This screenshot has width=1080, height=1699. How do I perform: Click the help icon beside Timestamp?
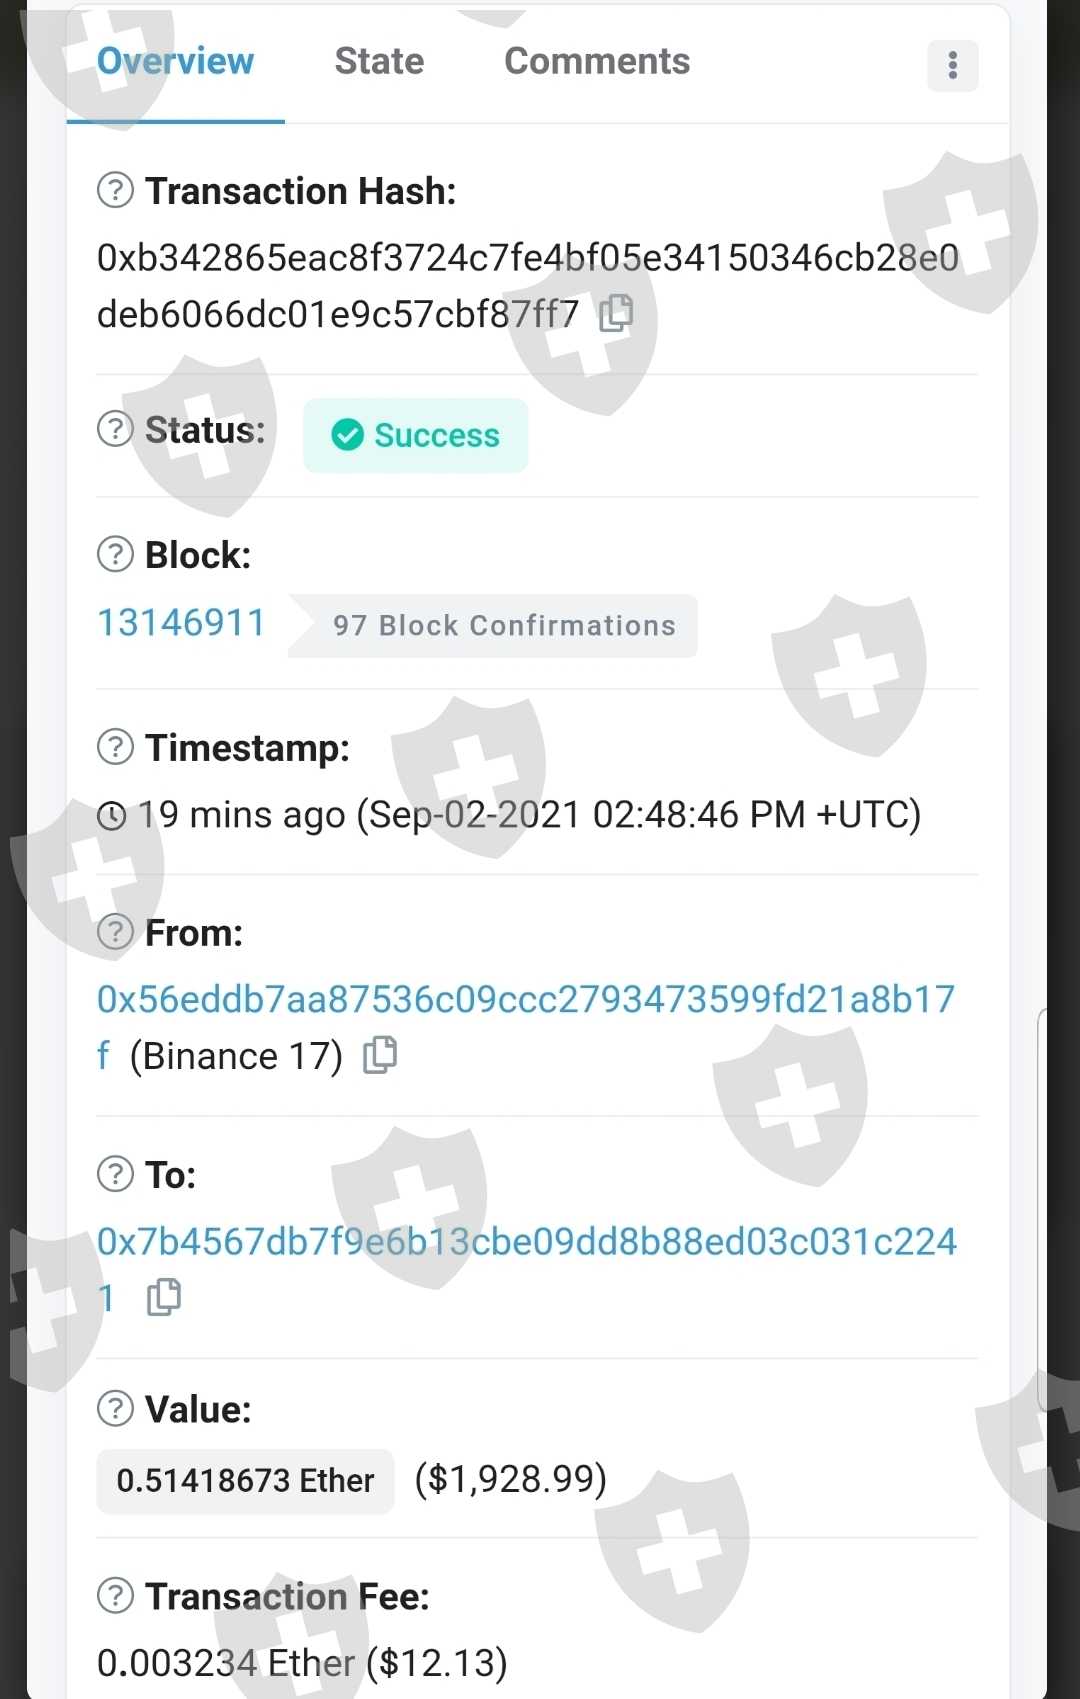(115, 747)
